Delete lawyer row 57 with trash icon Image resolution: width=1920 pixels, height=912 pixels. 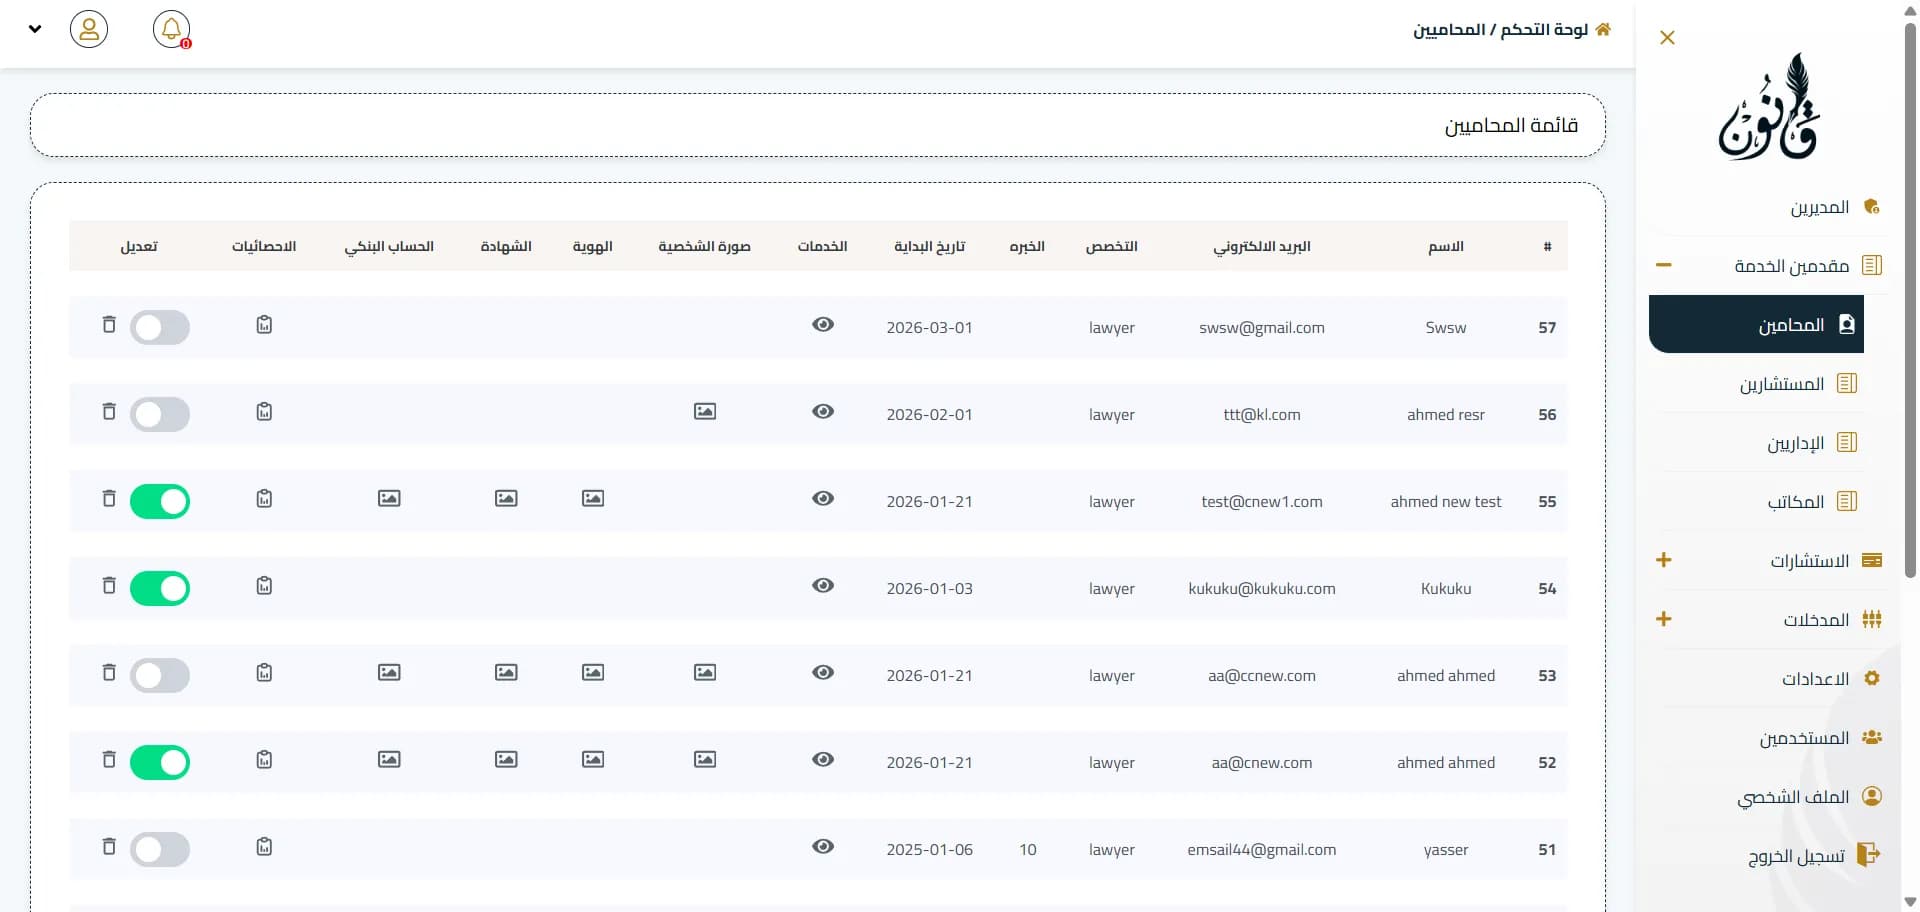click(109, 325)
